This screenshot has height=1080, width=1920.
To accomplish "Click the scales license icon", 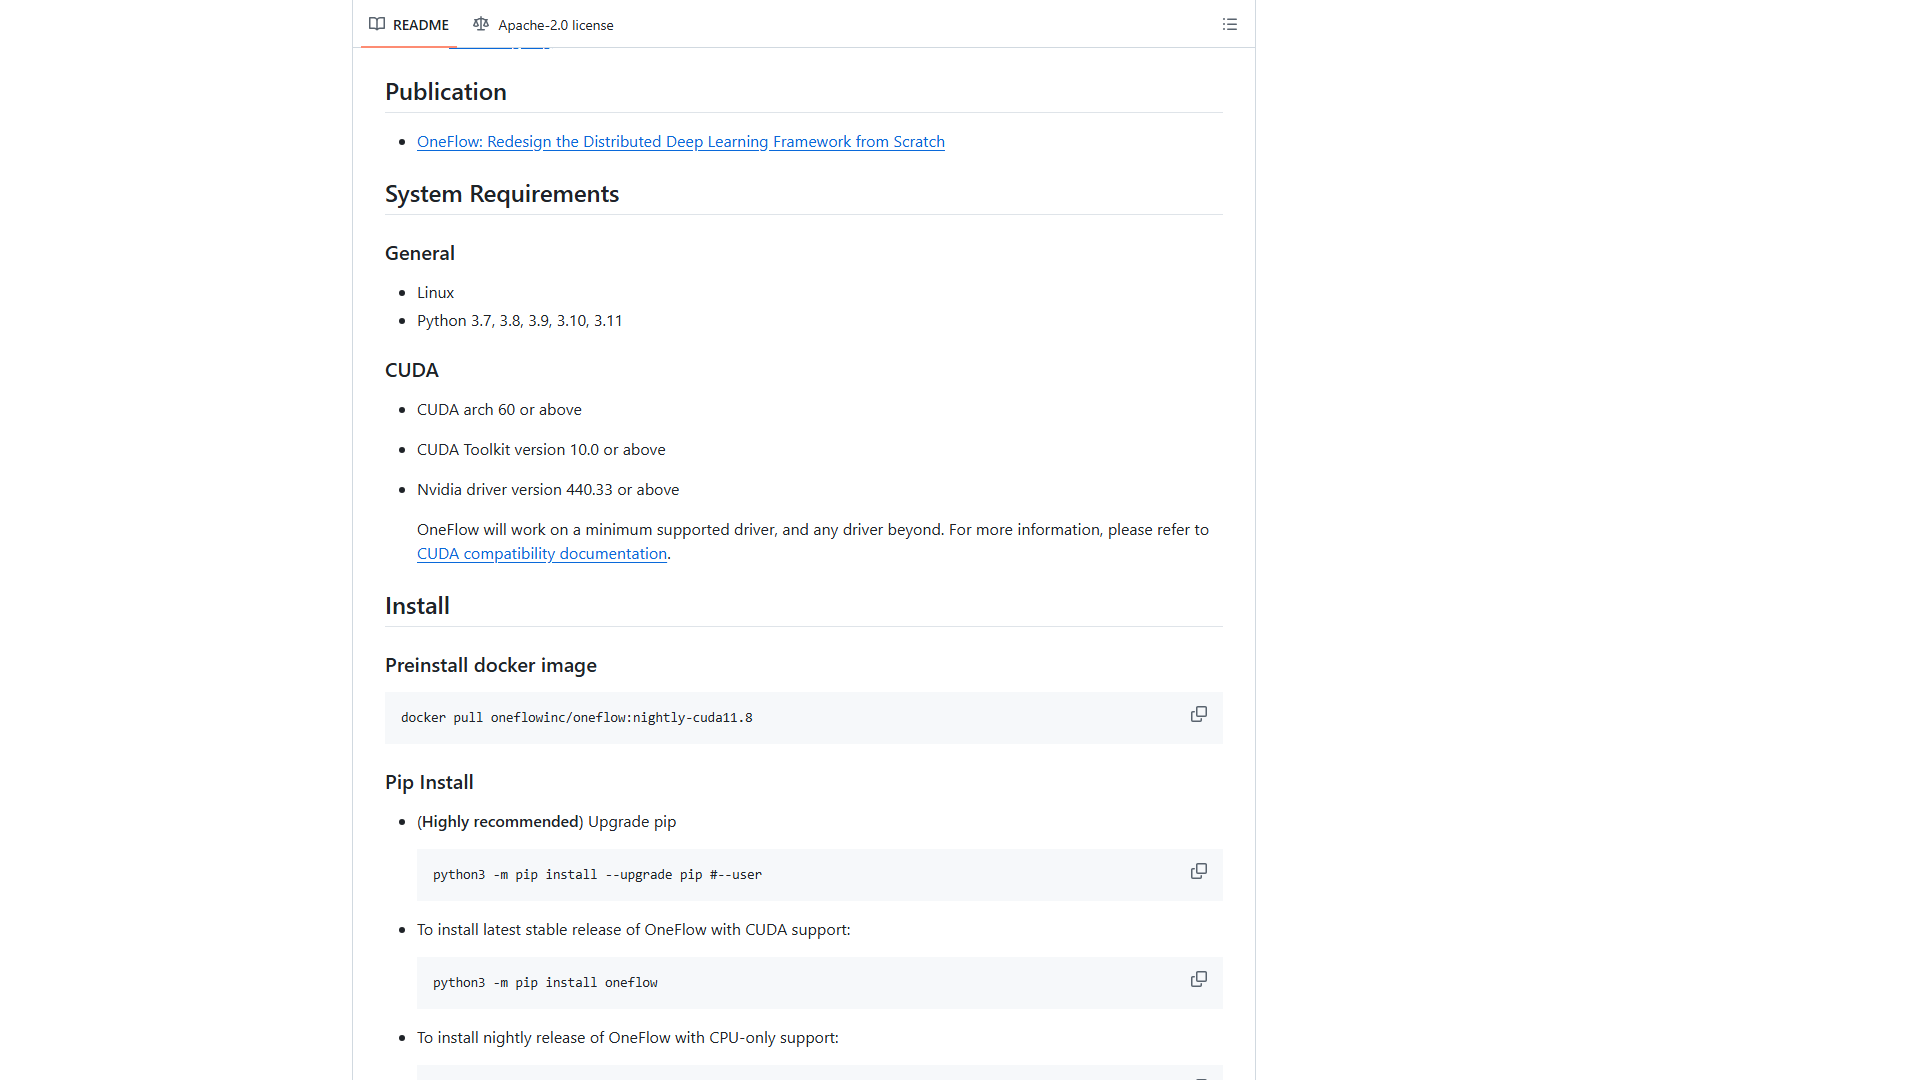I will (x=481, y=24).
